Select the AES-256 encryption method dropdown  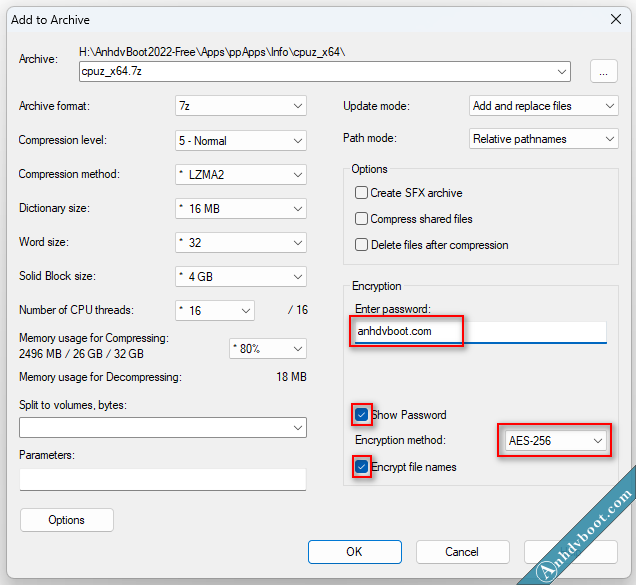555,440
